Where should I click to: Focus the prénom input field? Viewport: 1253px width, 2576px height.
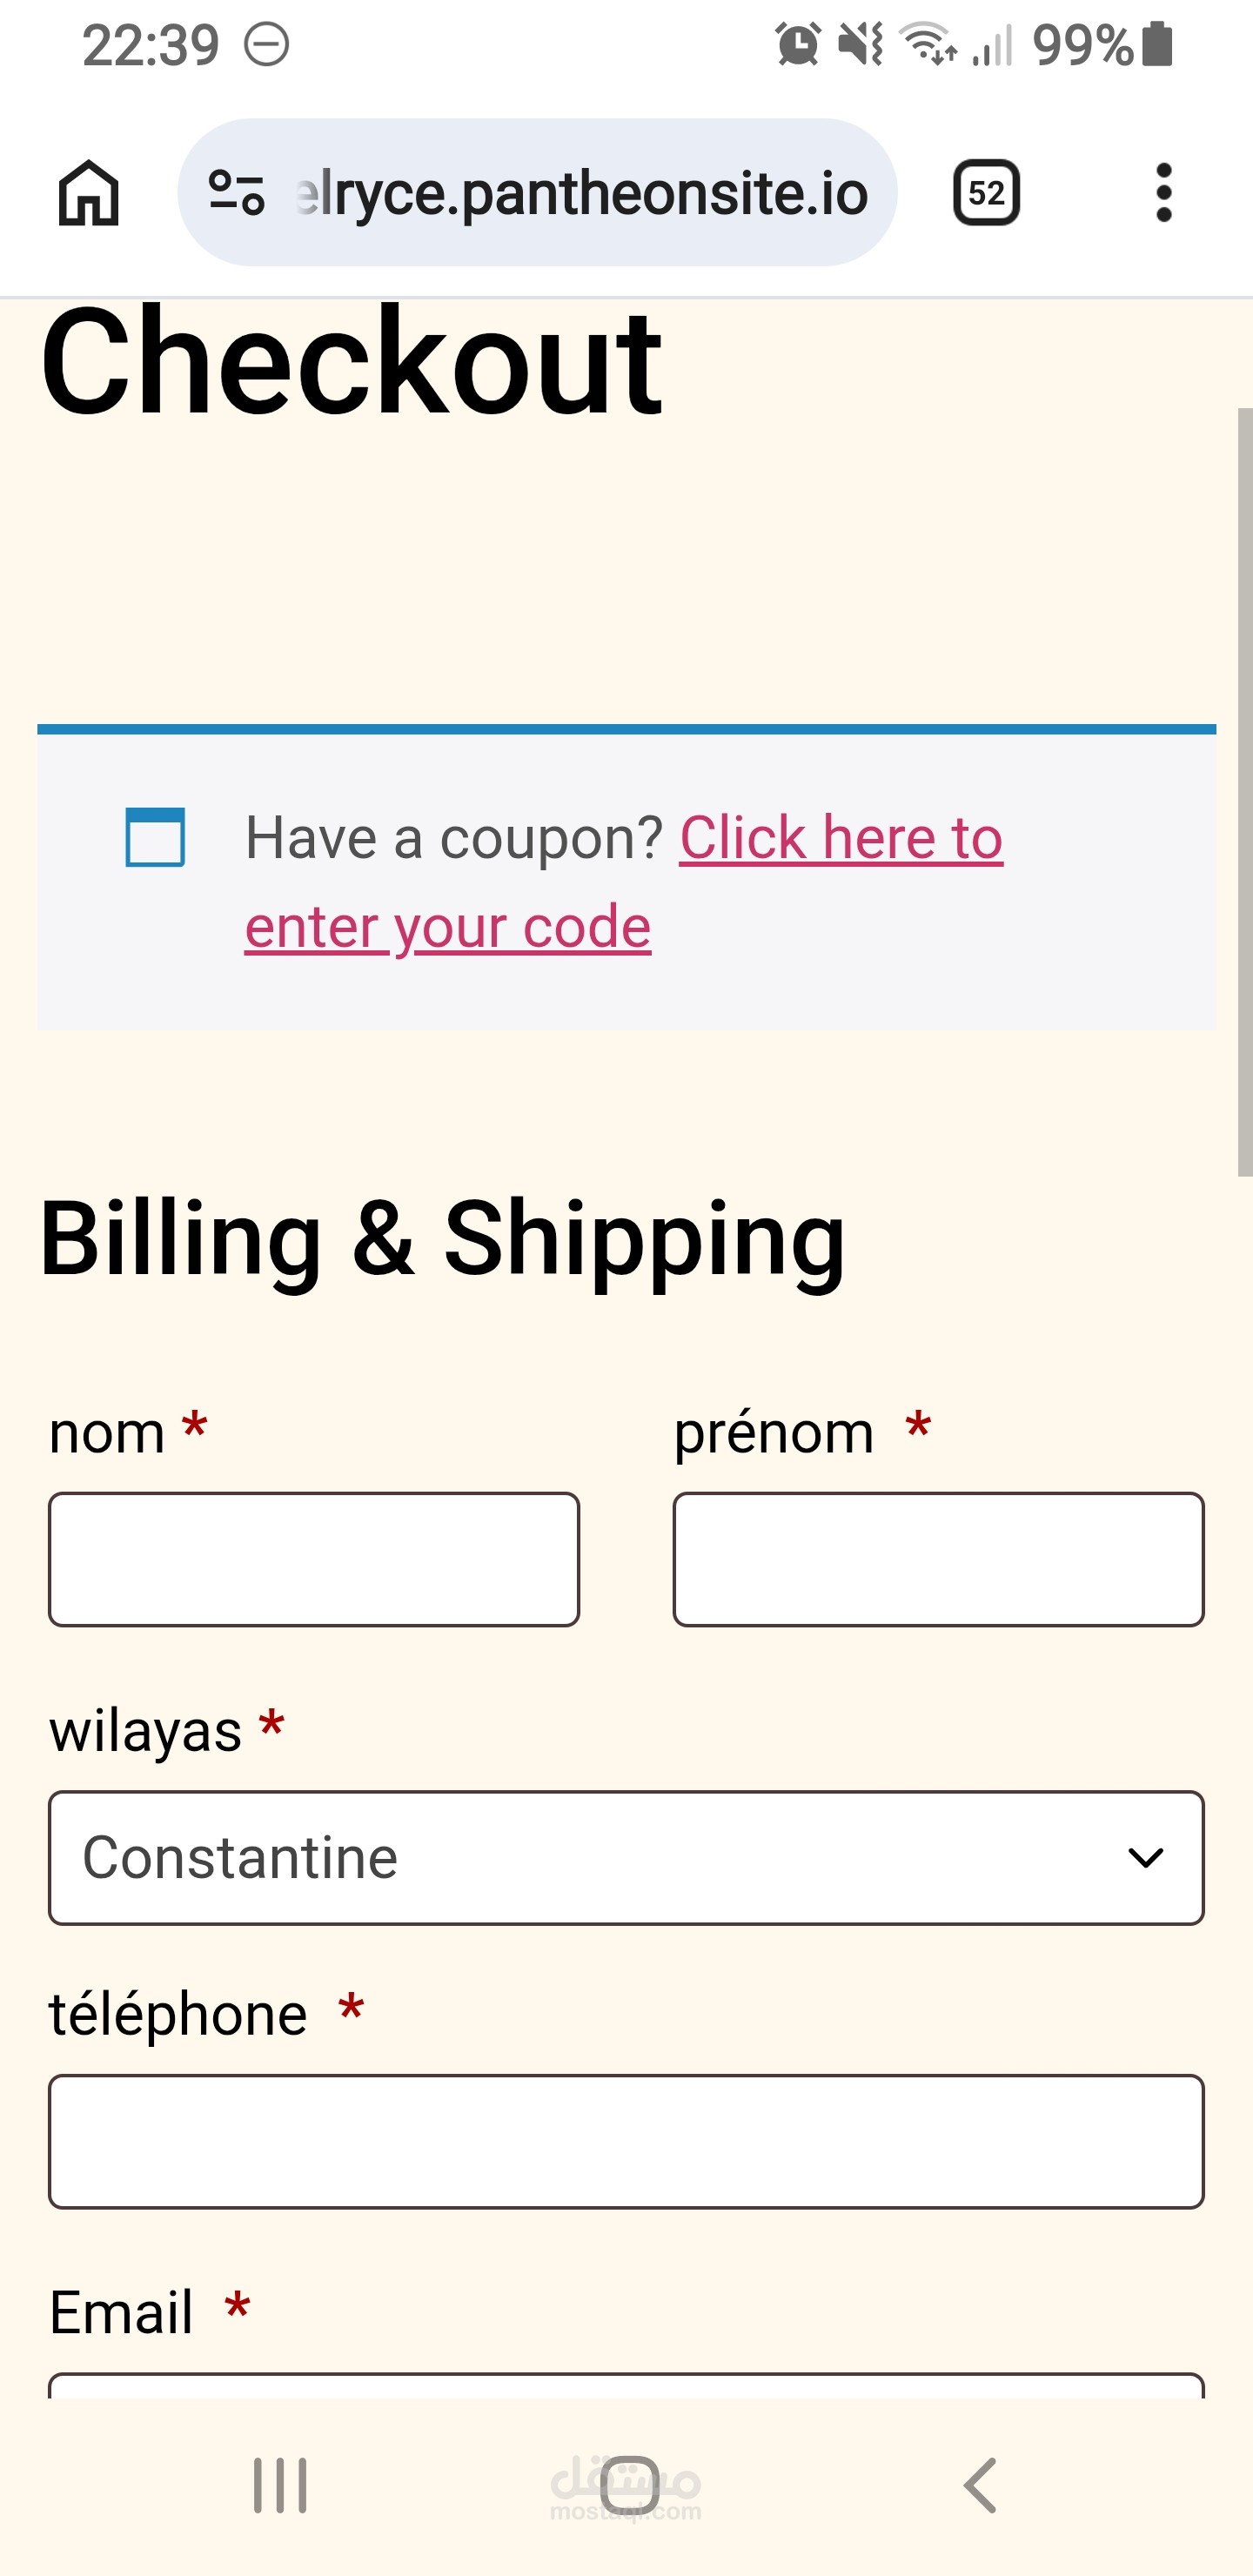pos(938,1559)
